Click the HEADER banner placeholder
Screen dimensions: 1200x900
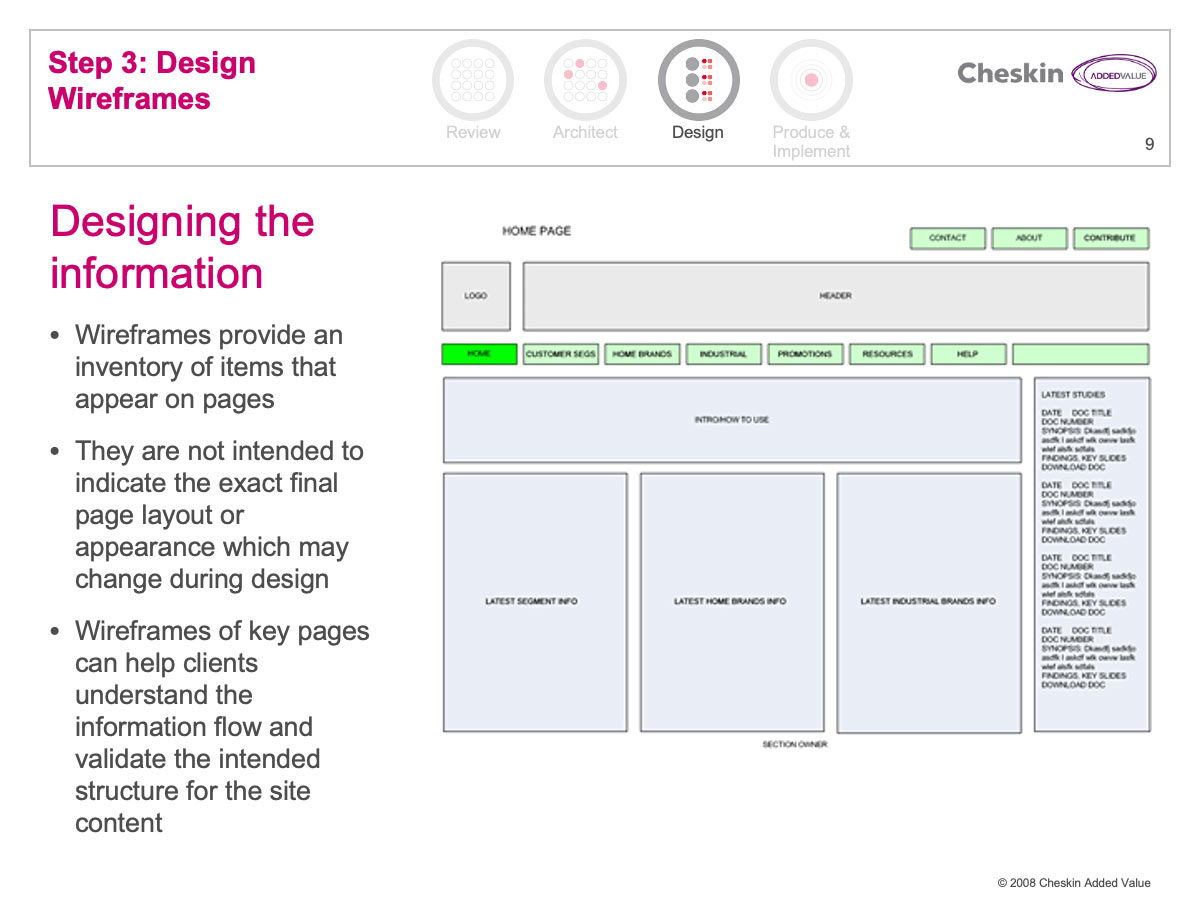835,296
